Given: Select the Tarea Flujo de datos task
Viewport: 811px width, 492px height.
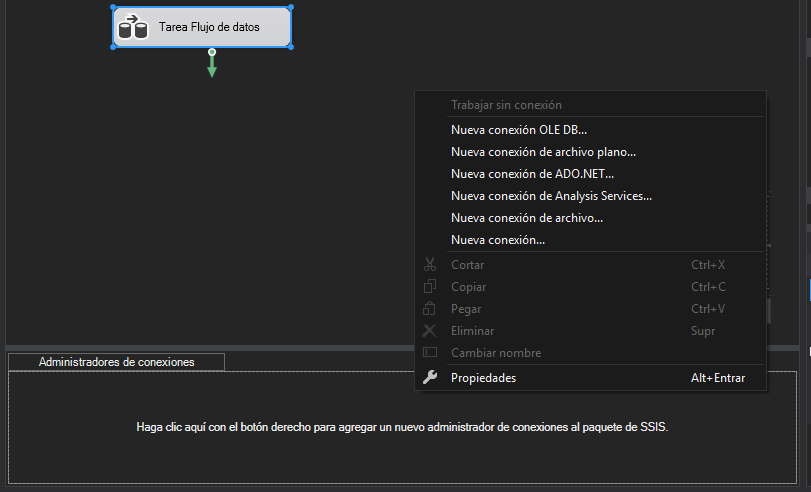Looking at the screenshot, I should coord(202,27).
